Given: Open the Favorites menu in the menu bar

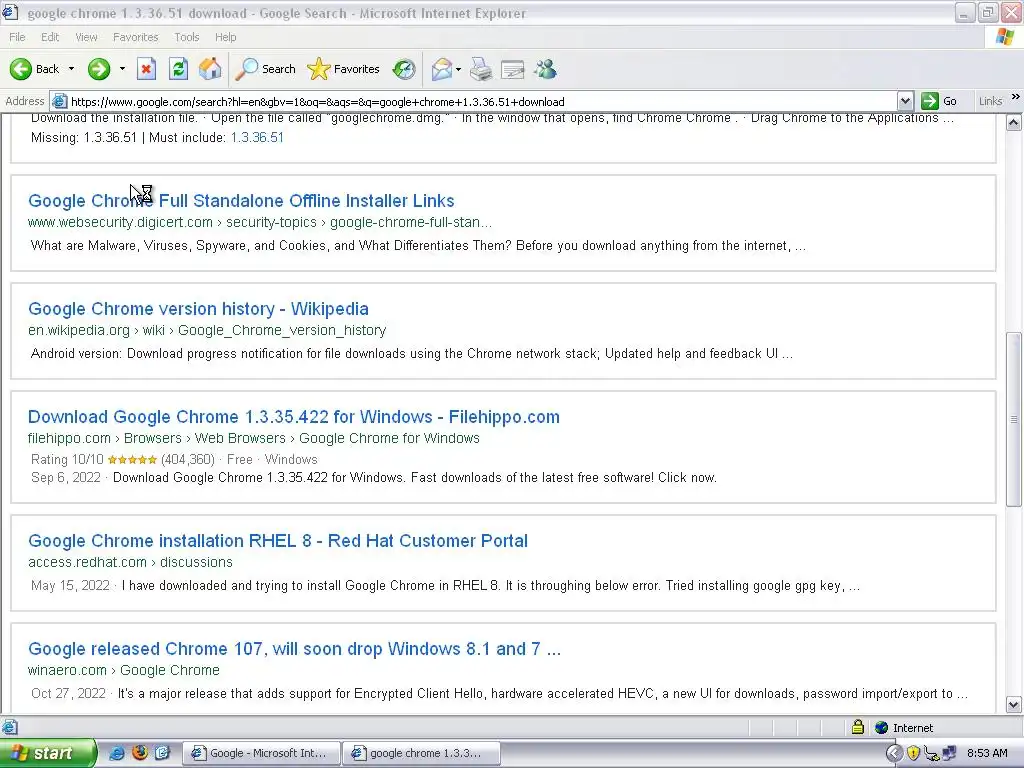Looking at the screenshot, I should click(x=135, y=37).
